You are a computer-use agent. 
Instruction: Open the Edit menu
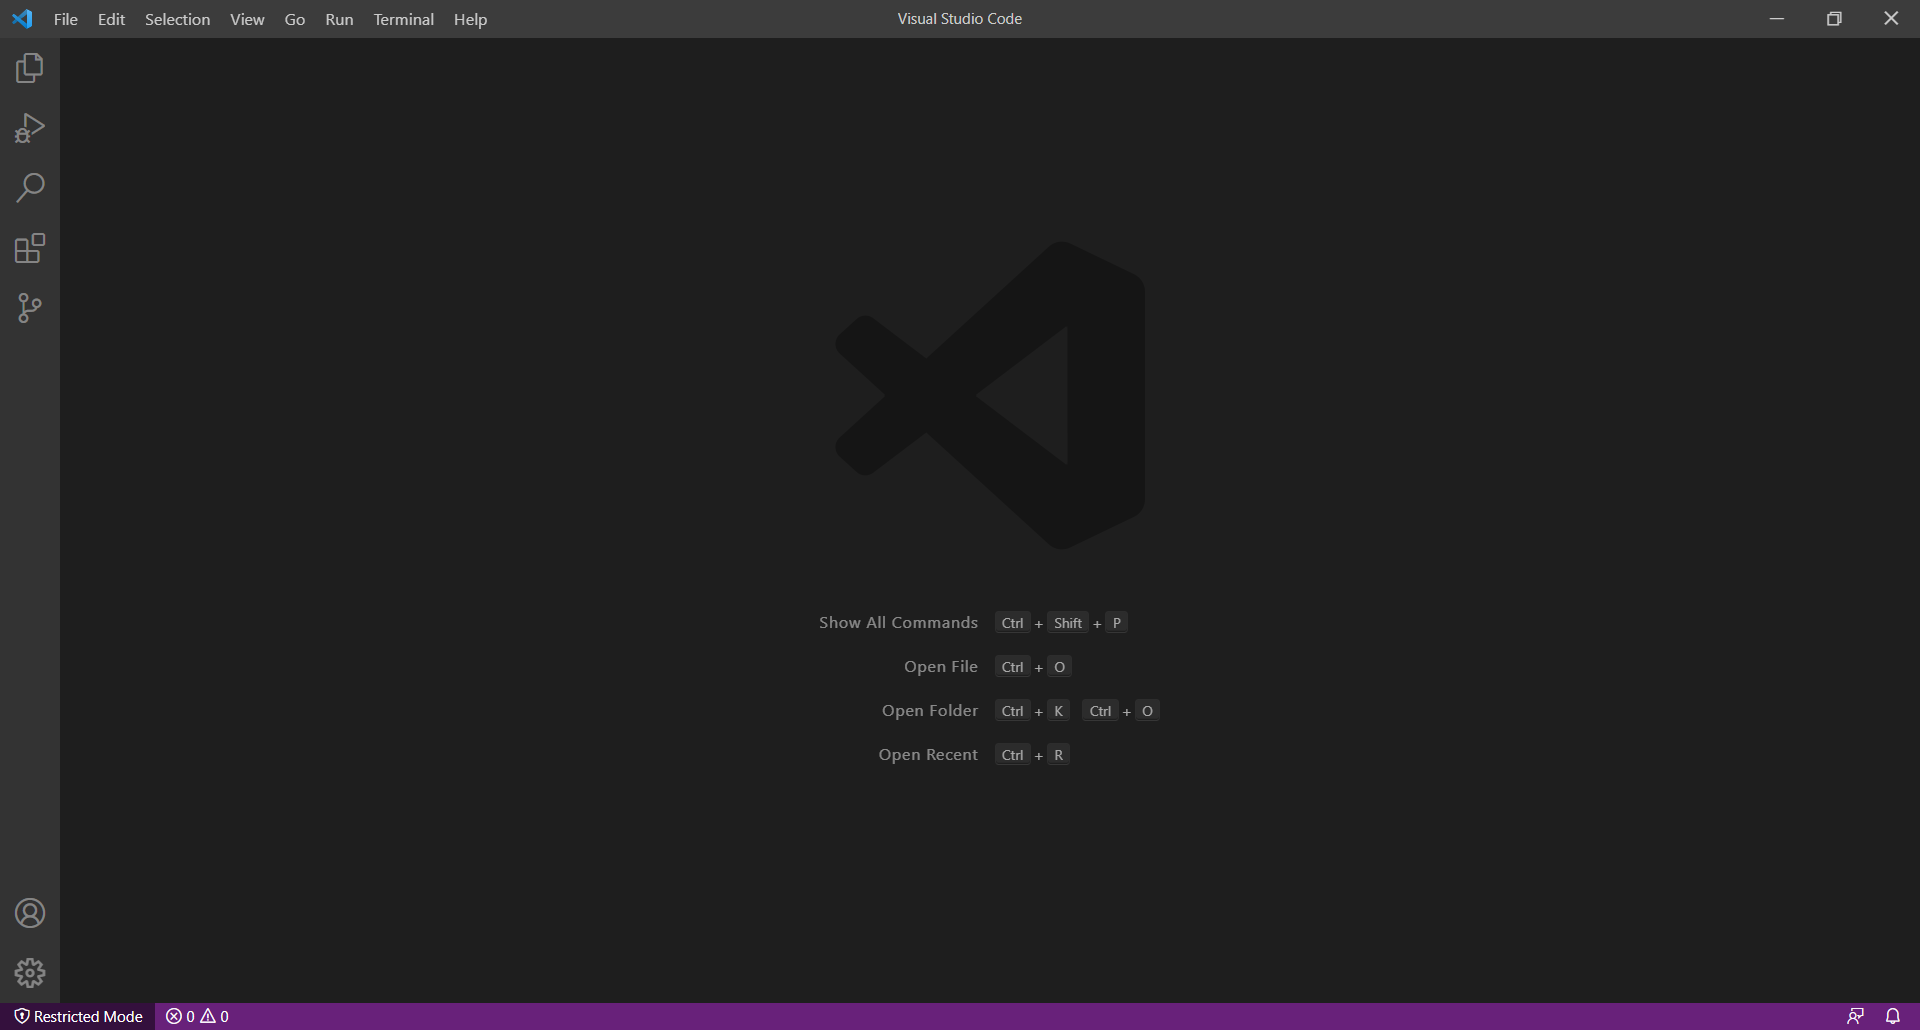pos(111,19)
